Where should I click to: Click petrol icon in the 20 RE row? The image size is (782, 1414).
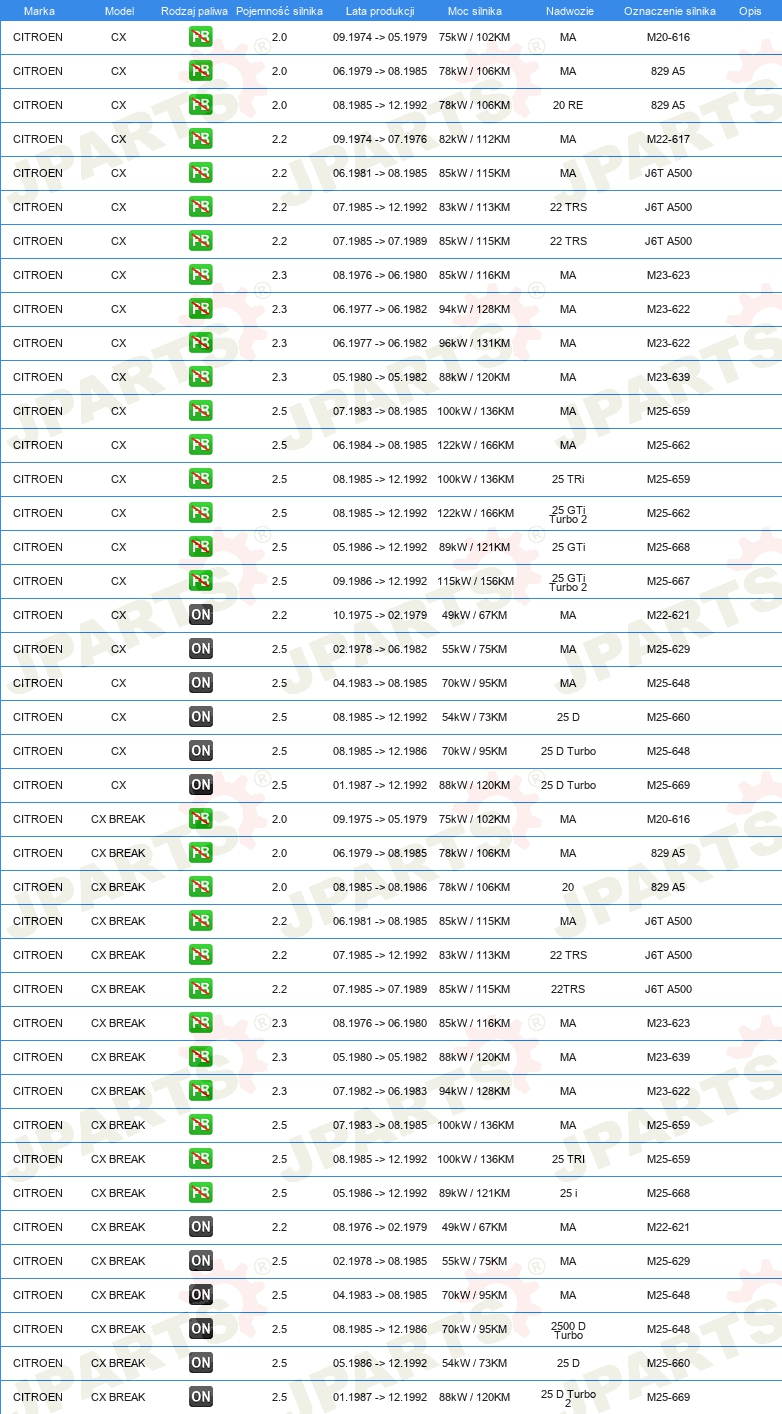coord(201,105)
